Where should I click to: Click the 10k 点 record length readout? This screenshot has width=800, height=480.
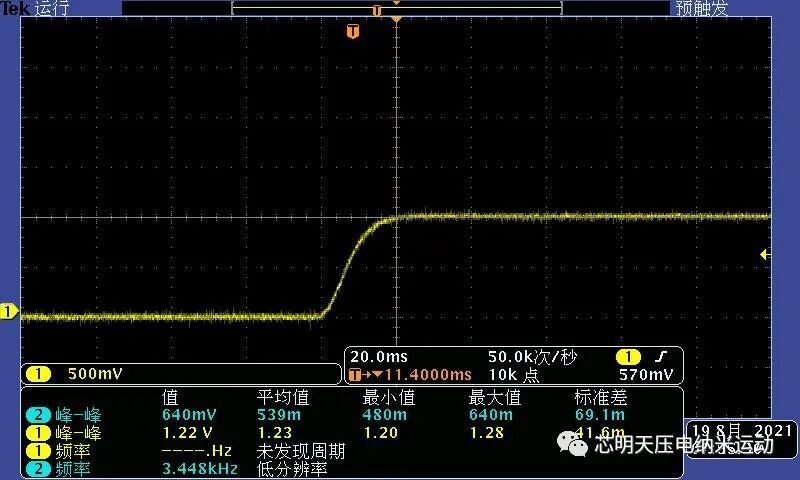(x=514, y=375)
